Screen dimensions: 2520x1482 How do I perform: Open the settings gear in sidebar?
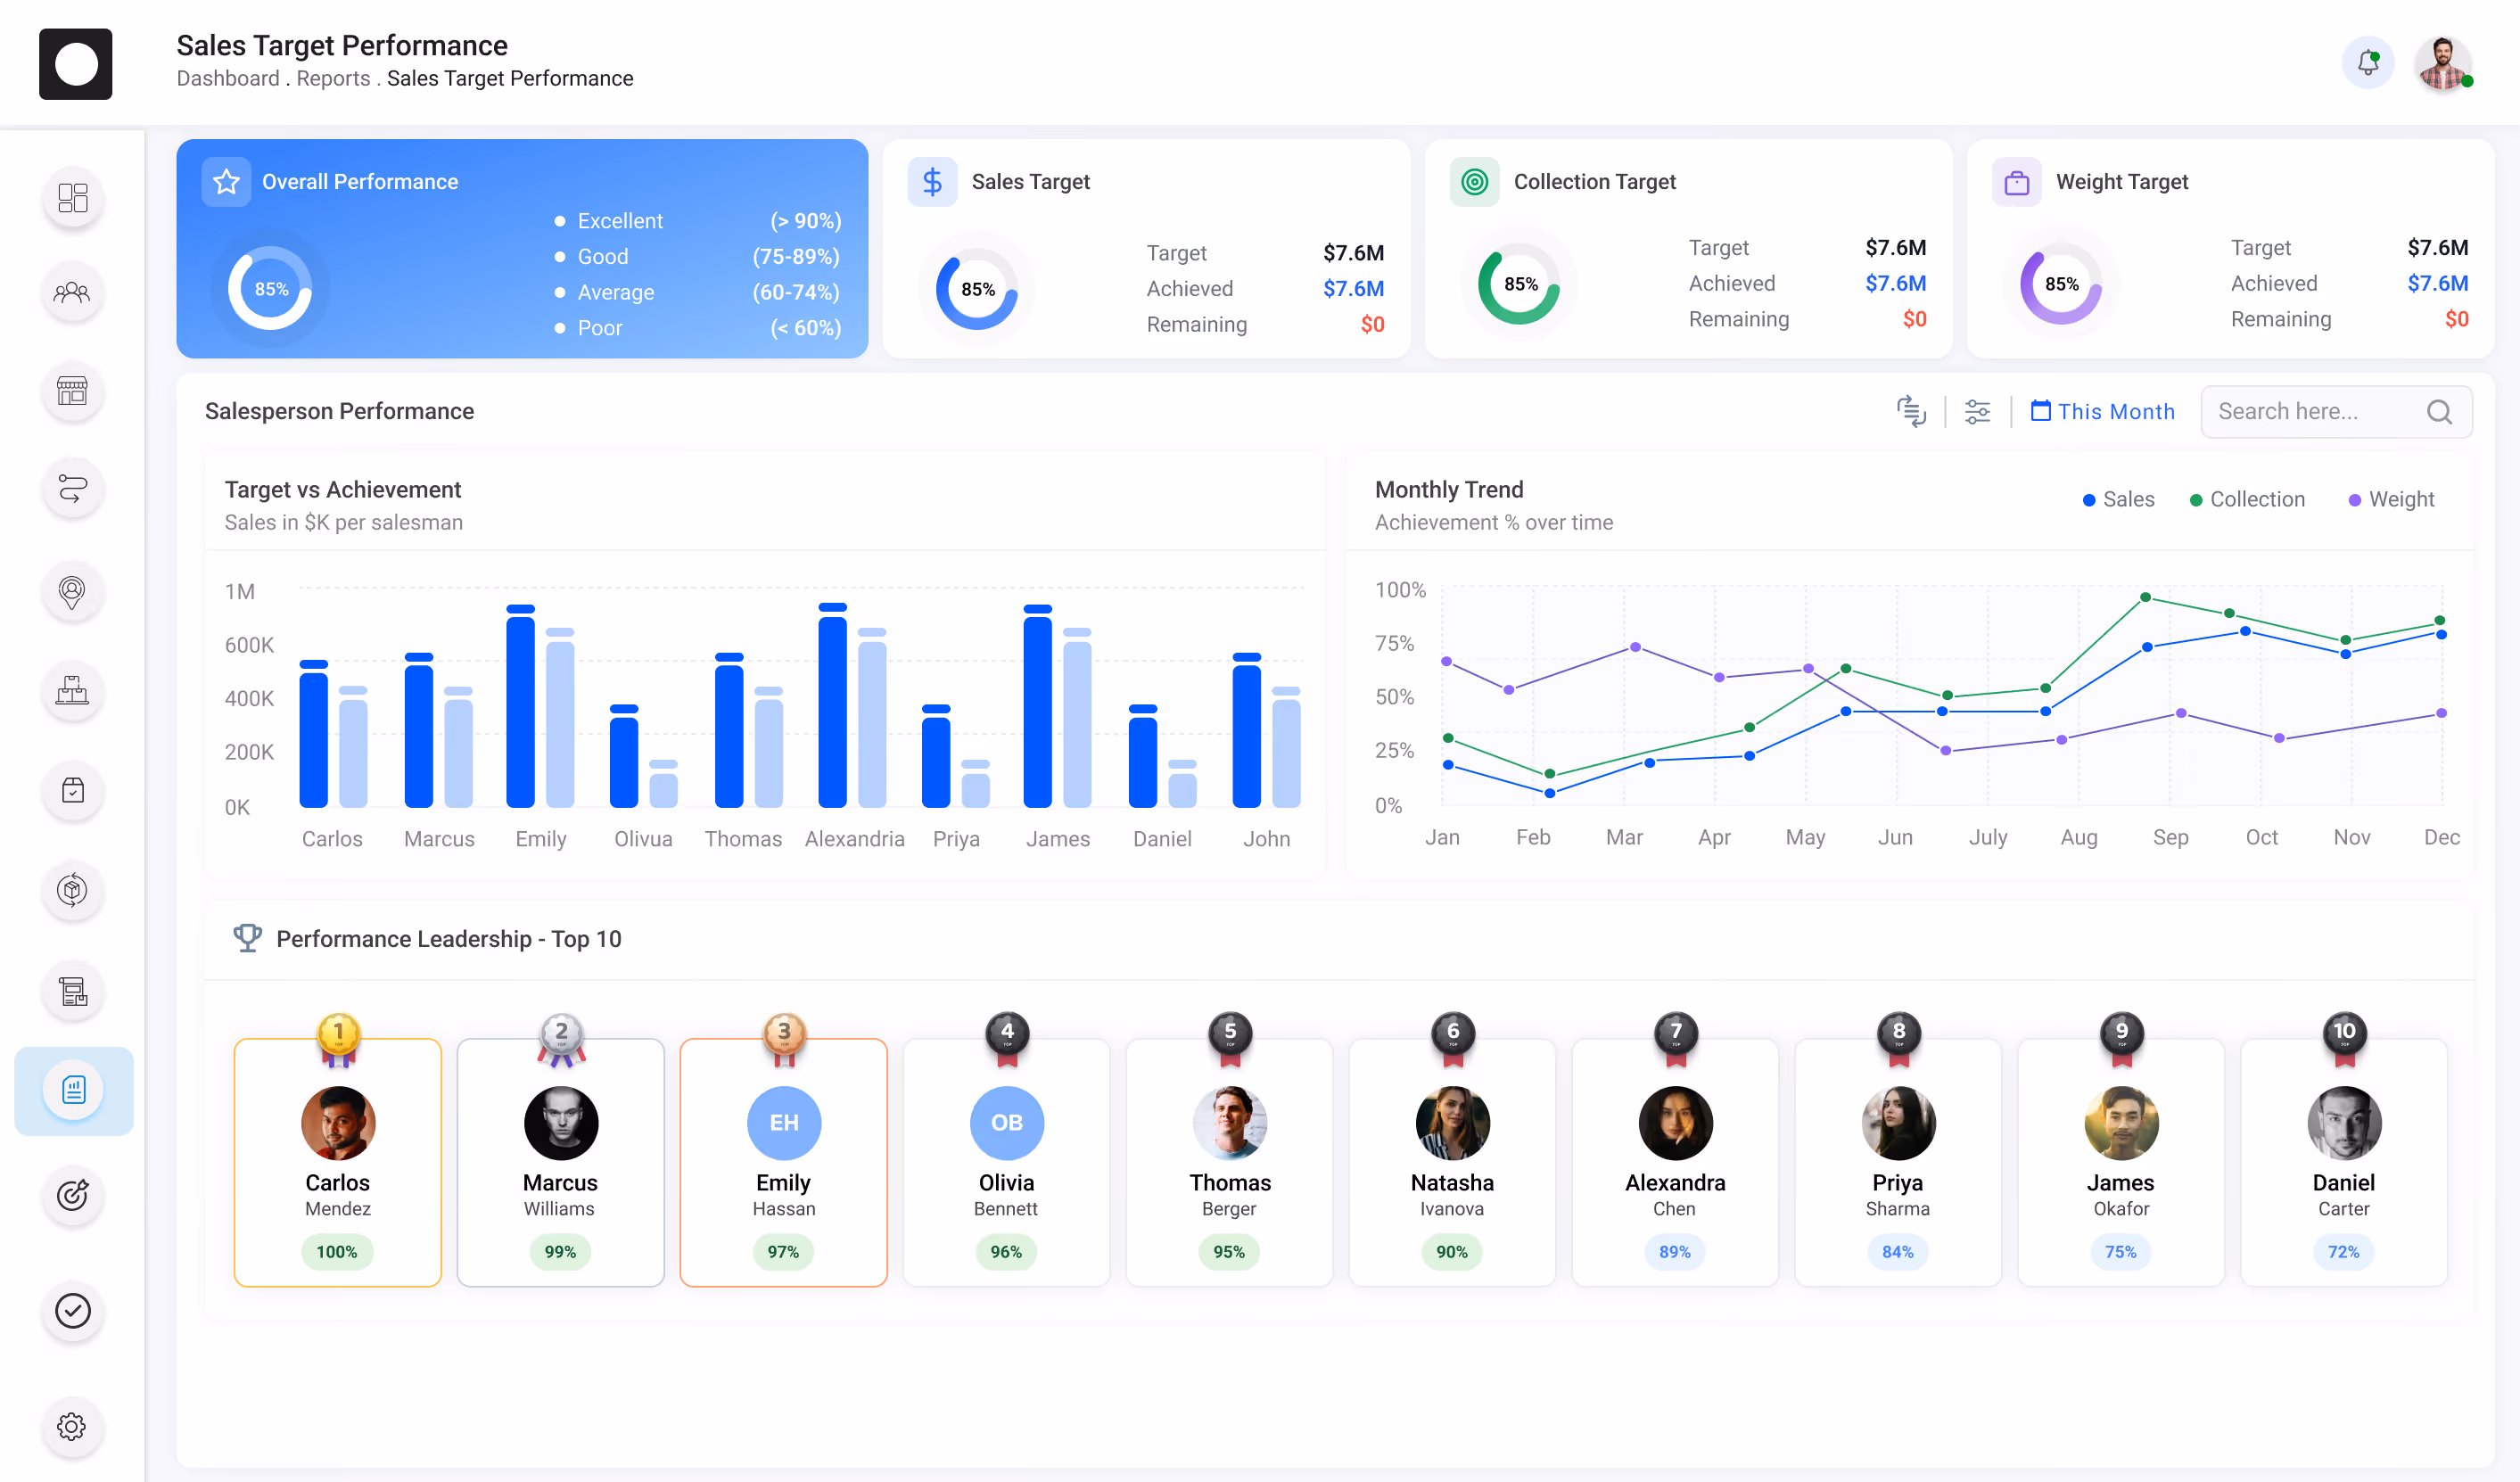pos(73,1426)
